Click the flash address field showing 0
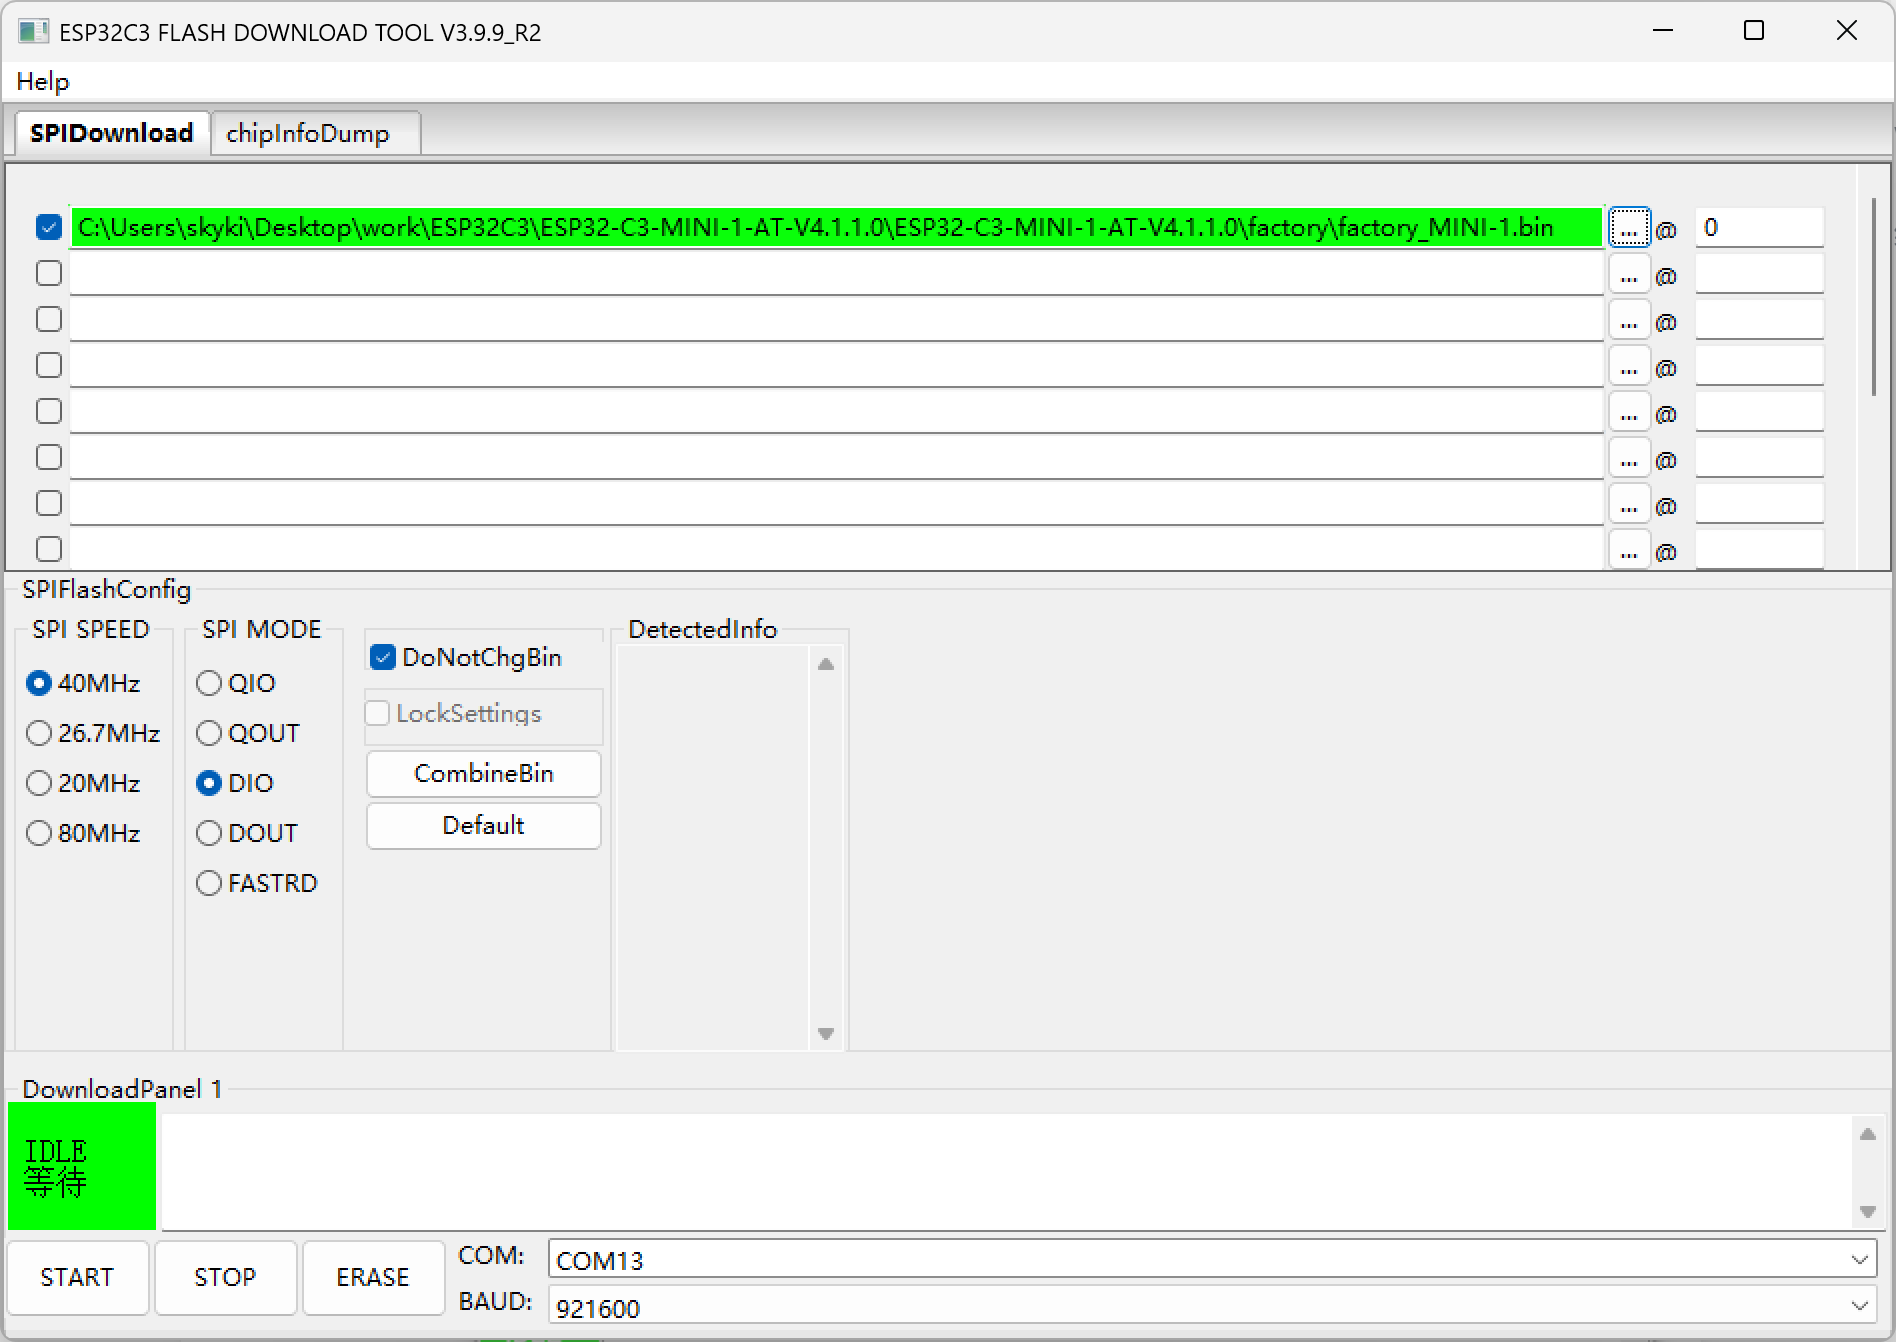The width and height of the screenshot is (1896, 1342). point(1759,227)
